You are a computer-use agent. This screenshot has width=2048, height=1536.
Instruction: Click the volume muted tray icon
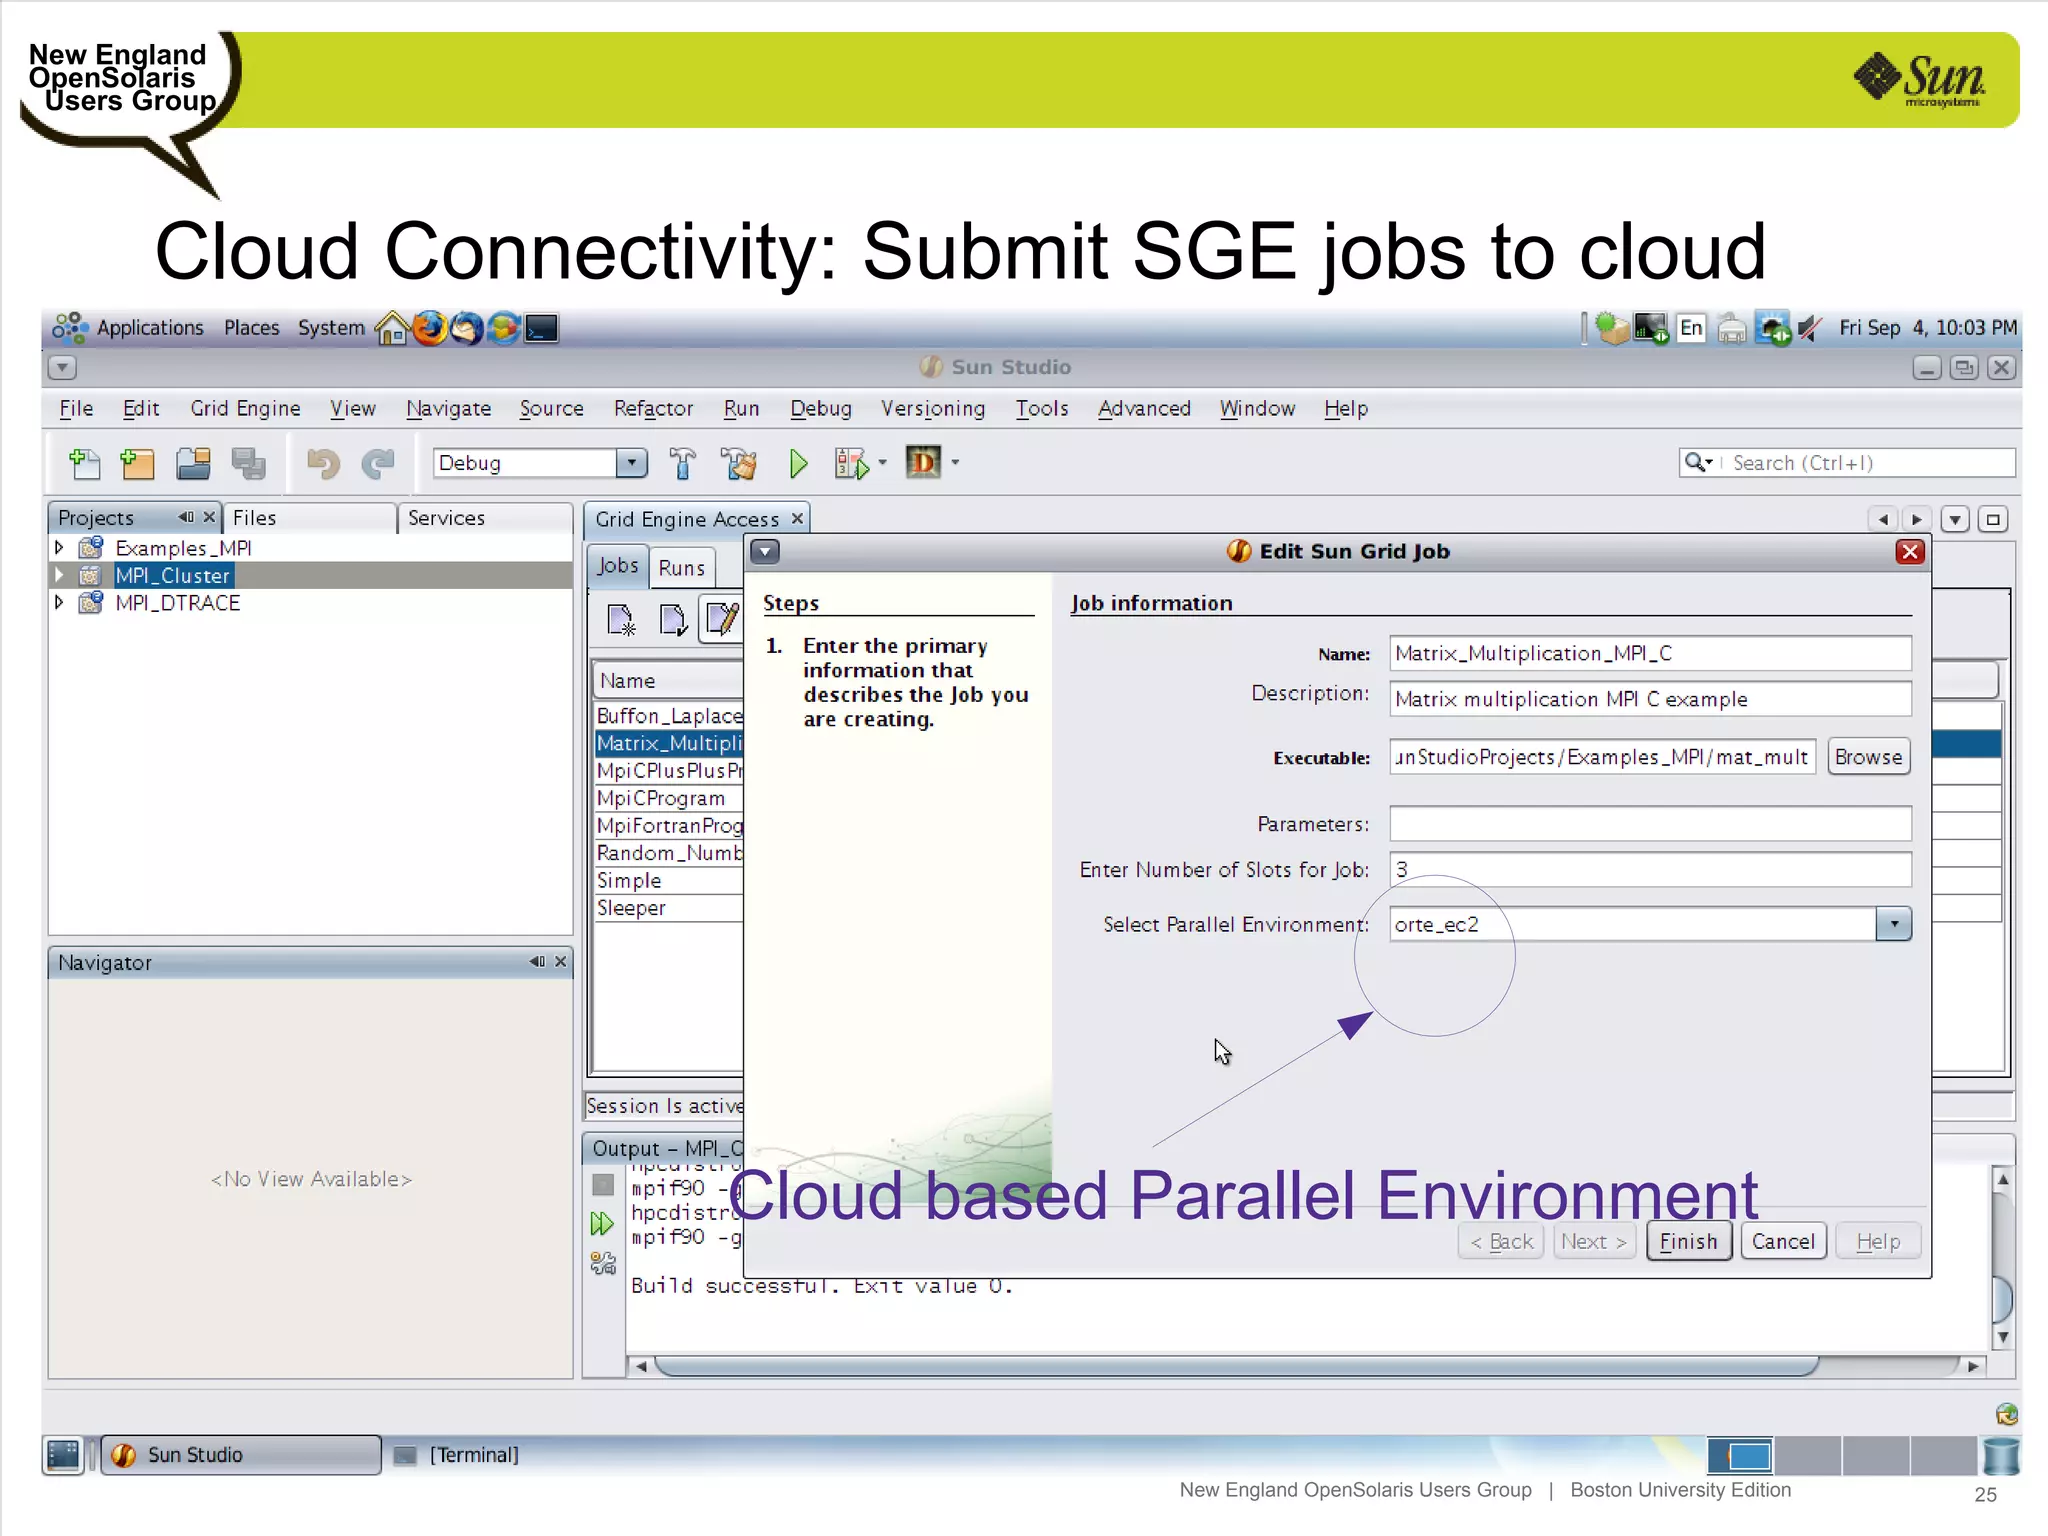point(1809,328)
